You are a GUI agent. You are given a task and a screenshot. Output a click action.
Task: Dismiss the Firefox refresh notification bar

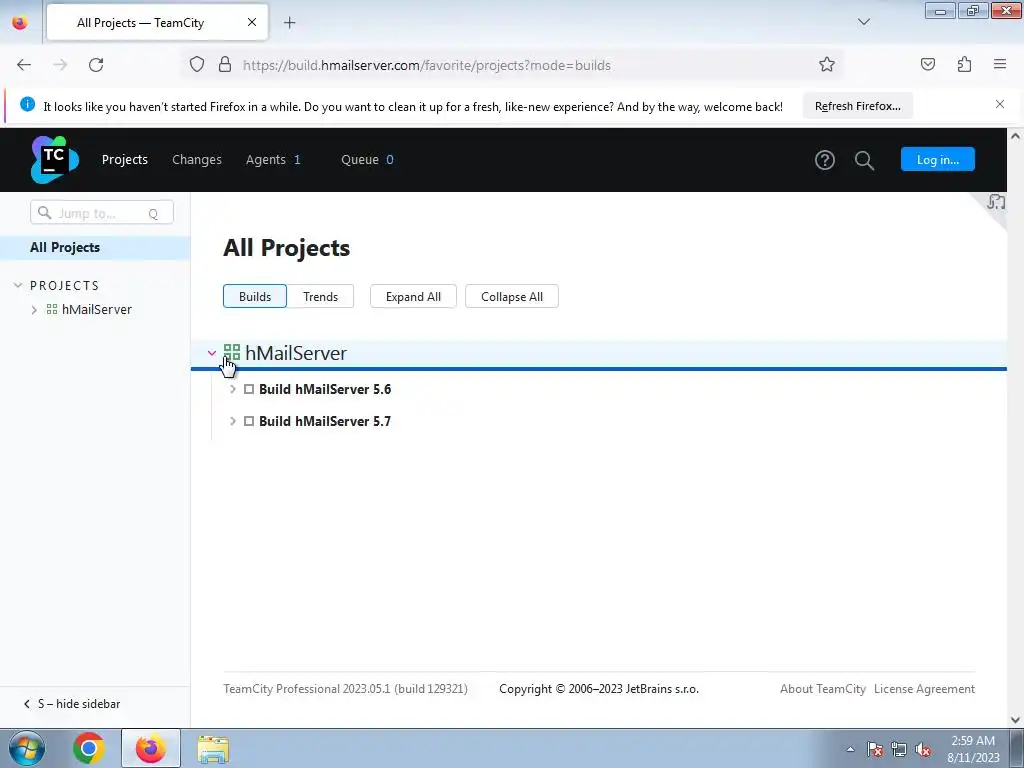(x=1000, y=104)
